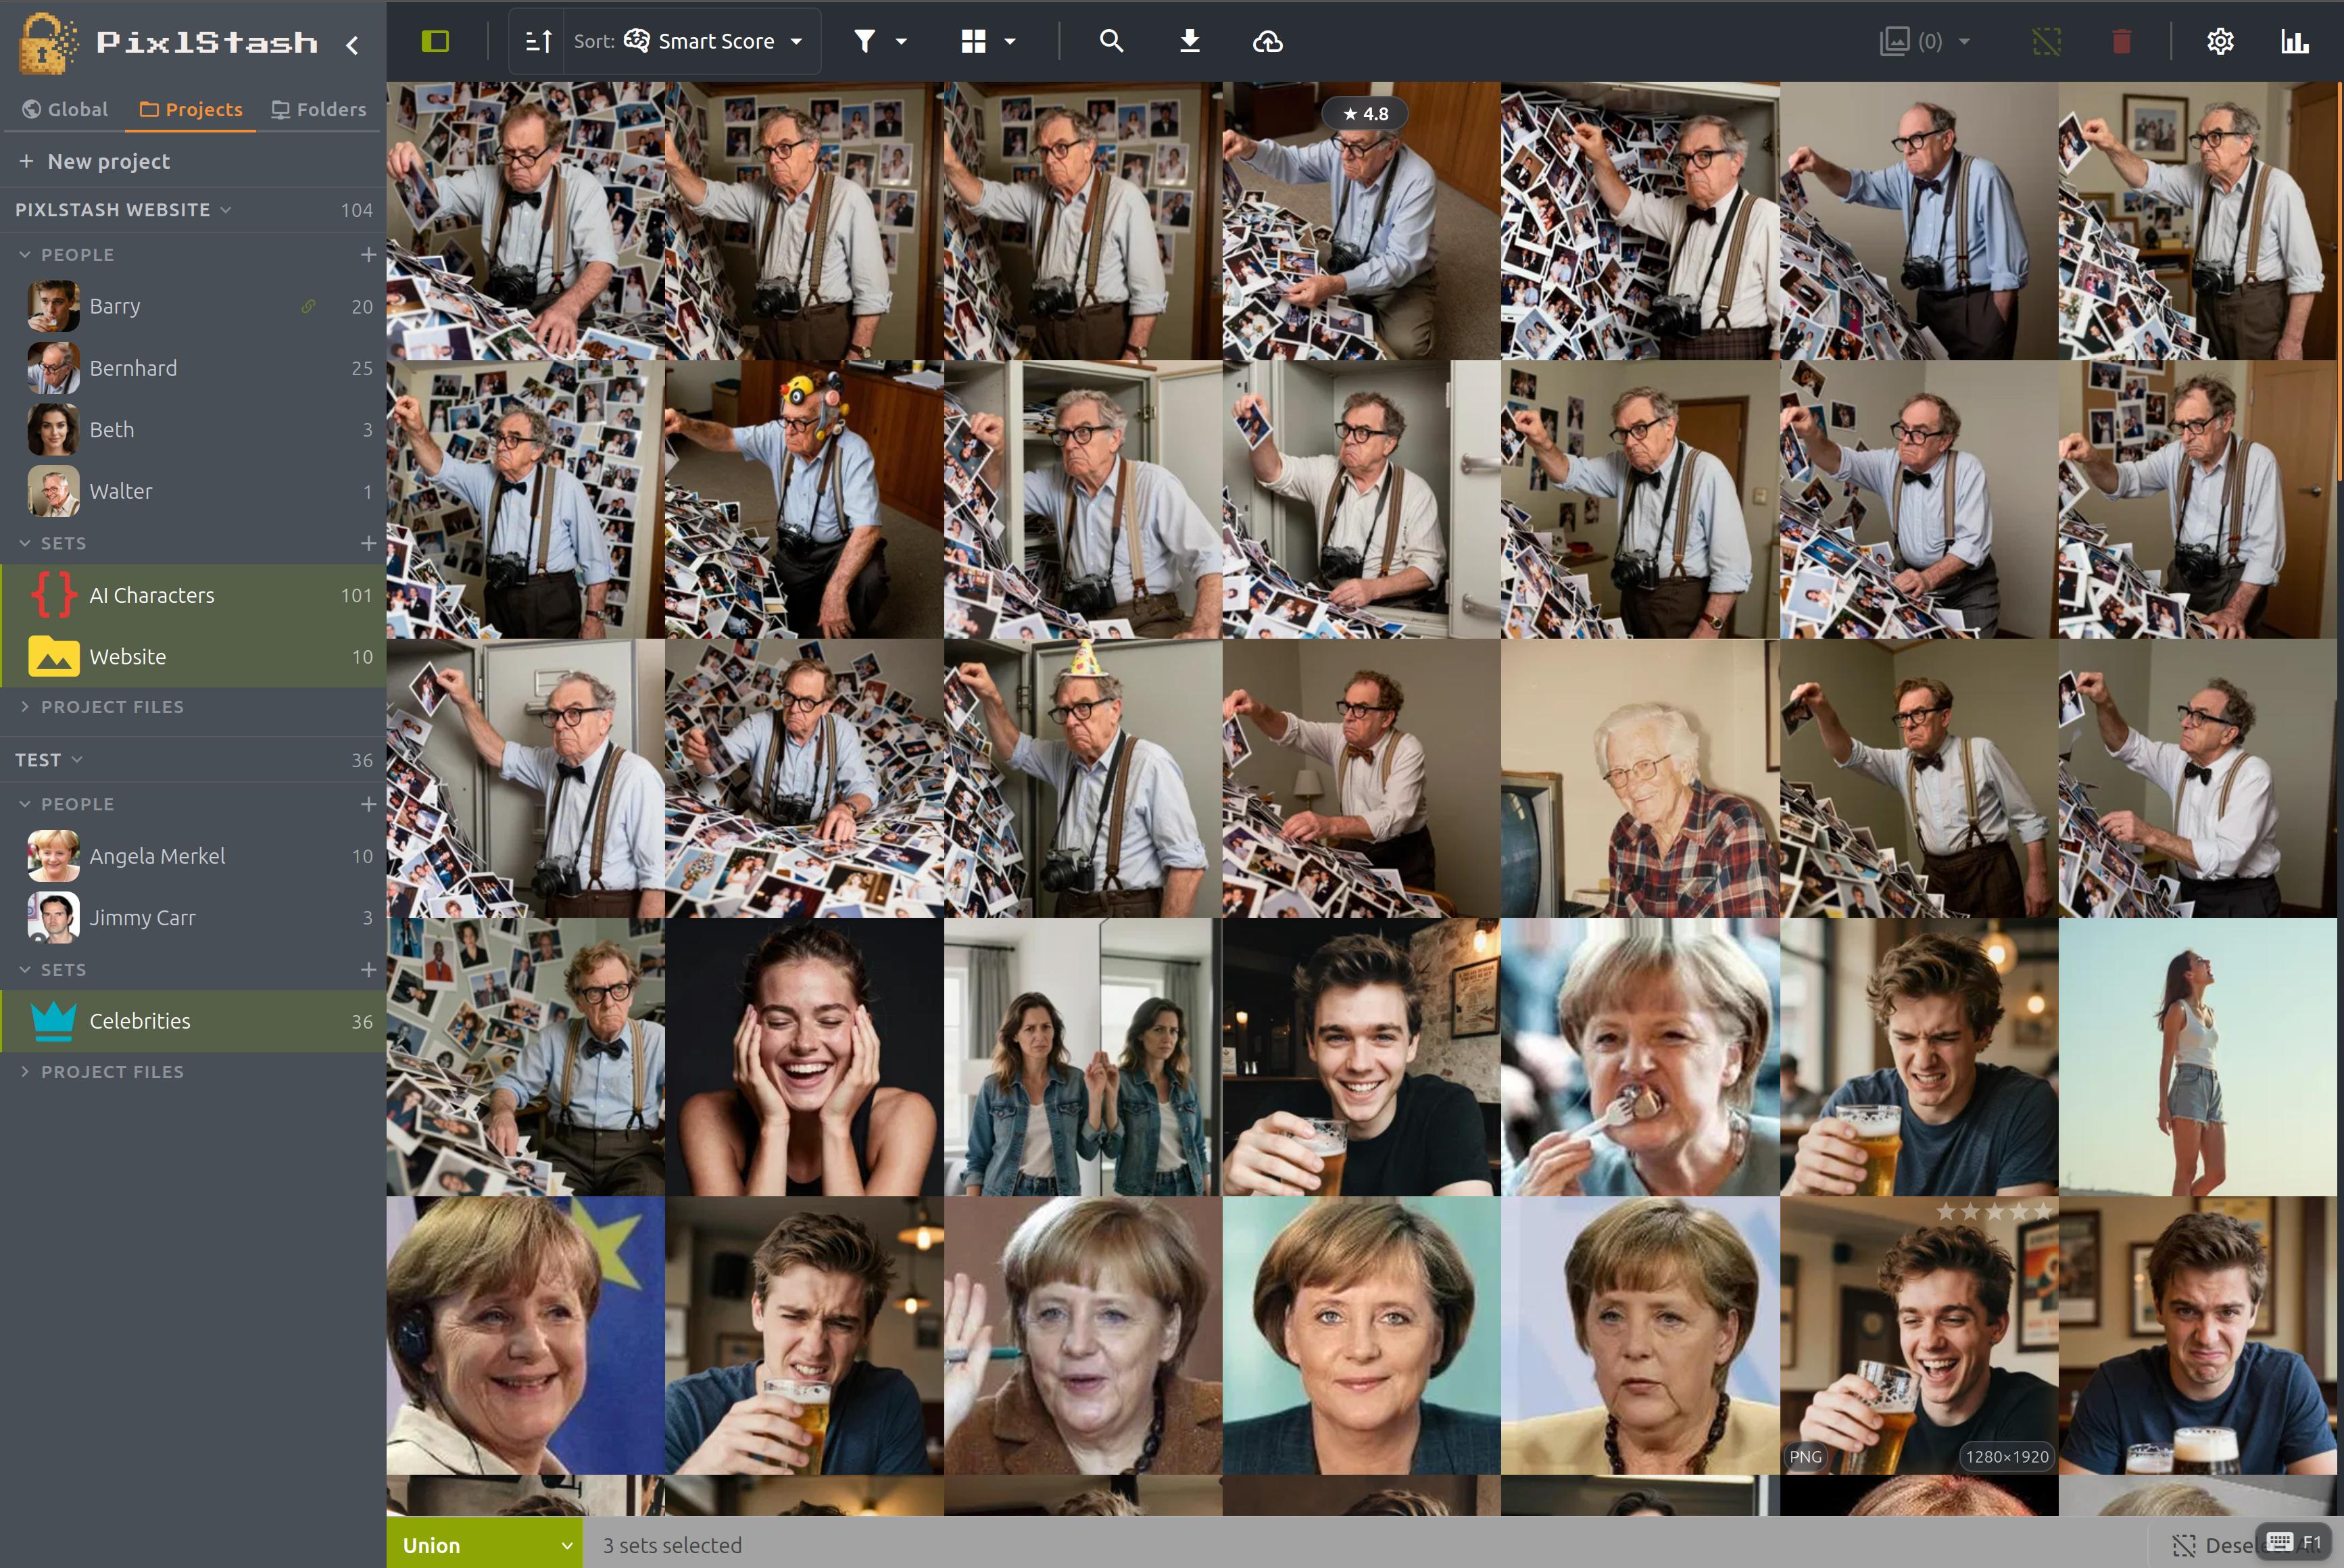Add a person to the TEST project
Screen dimensions: 2344x1568
click(x=368, y=804)
